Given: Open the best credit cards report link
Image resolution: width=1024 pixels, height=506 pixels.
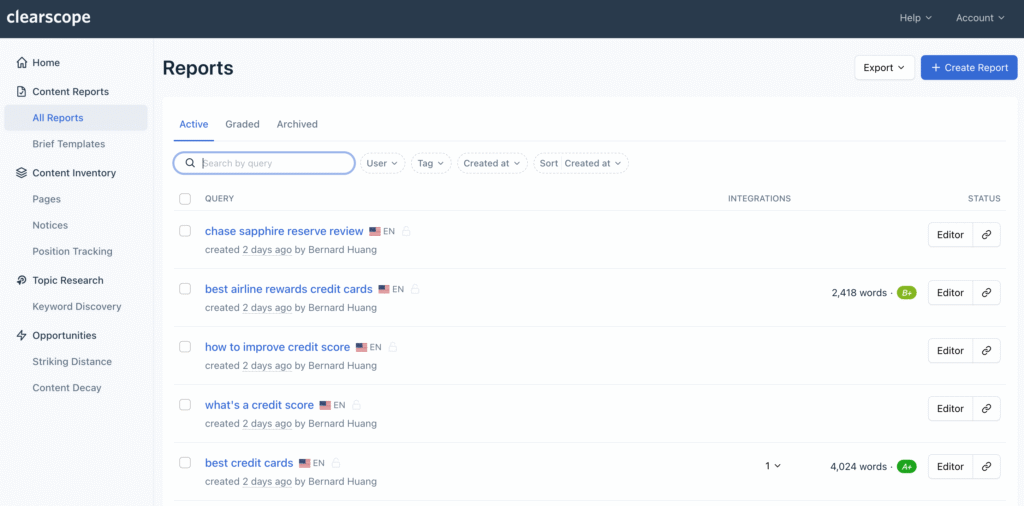Looking at the screenshot, I should click(249, 463).
